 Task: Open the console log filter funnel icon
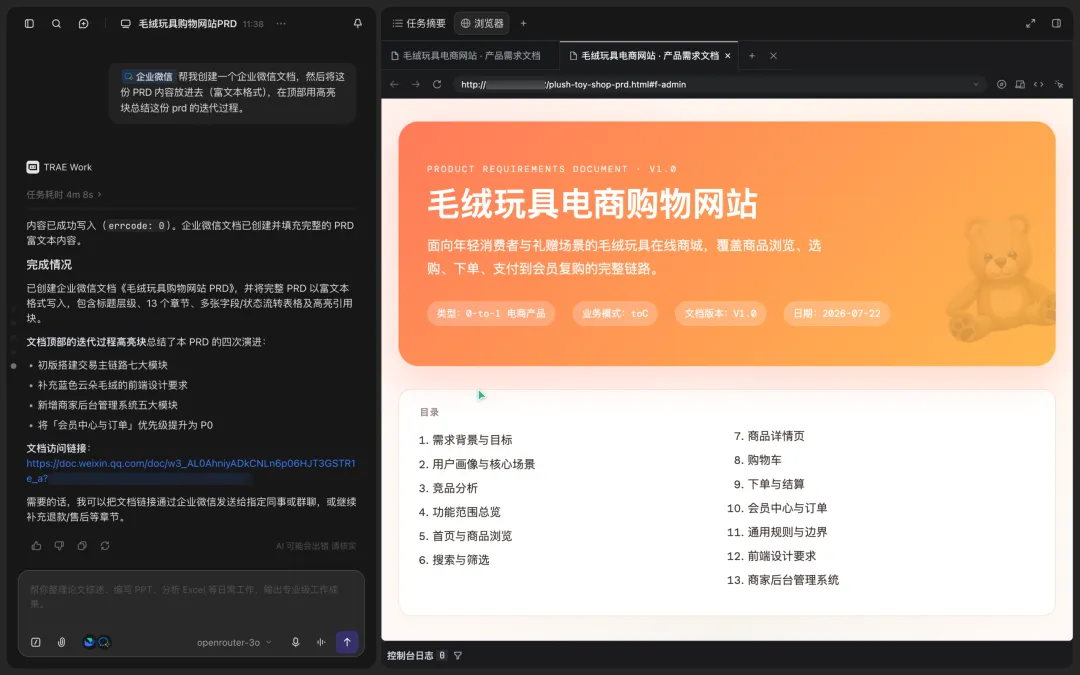(x=458, y=656)
